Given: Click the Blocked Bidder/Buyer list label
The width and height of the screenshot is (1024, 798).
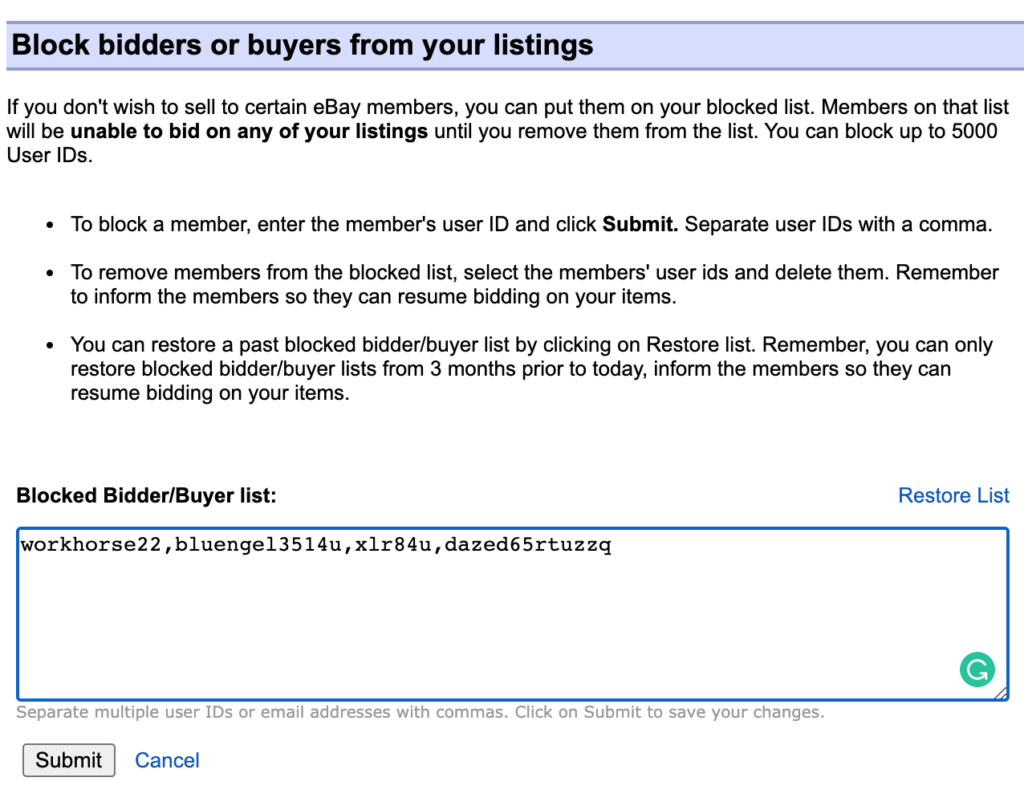Looking at the screenshot, I should [147, 495].
